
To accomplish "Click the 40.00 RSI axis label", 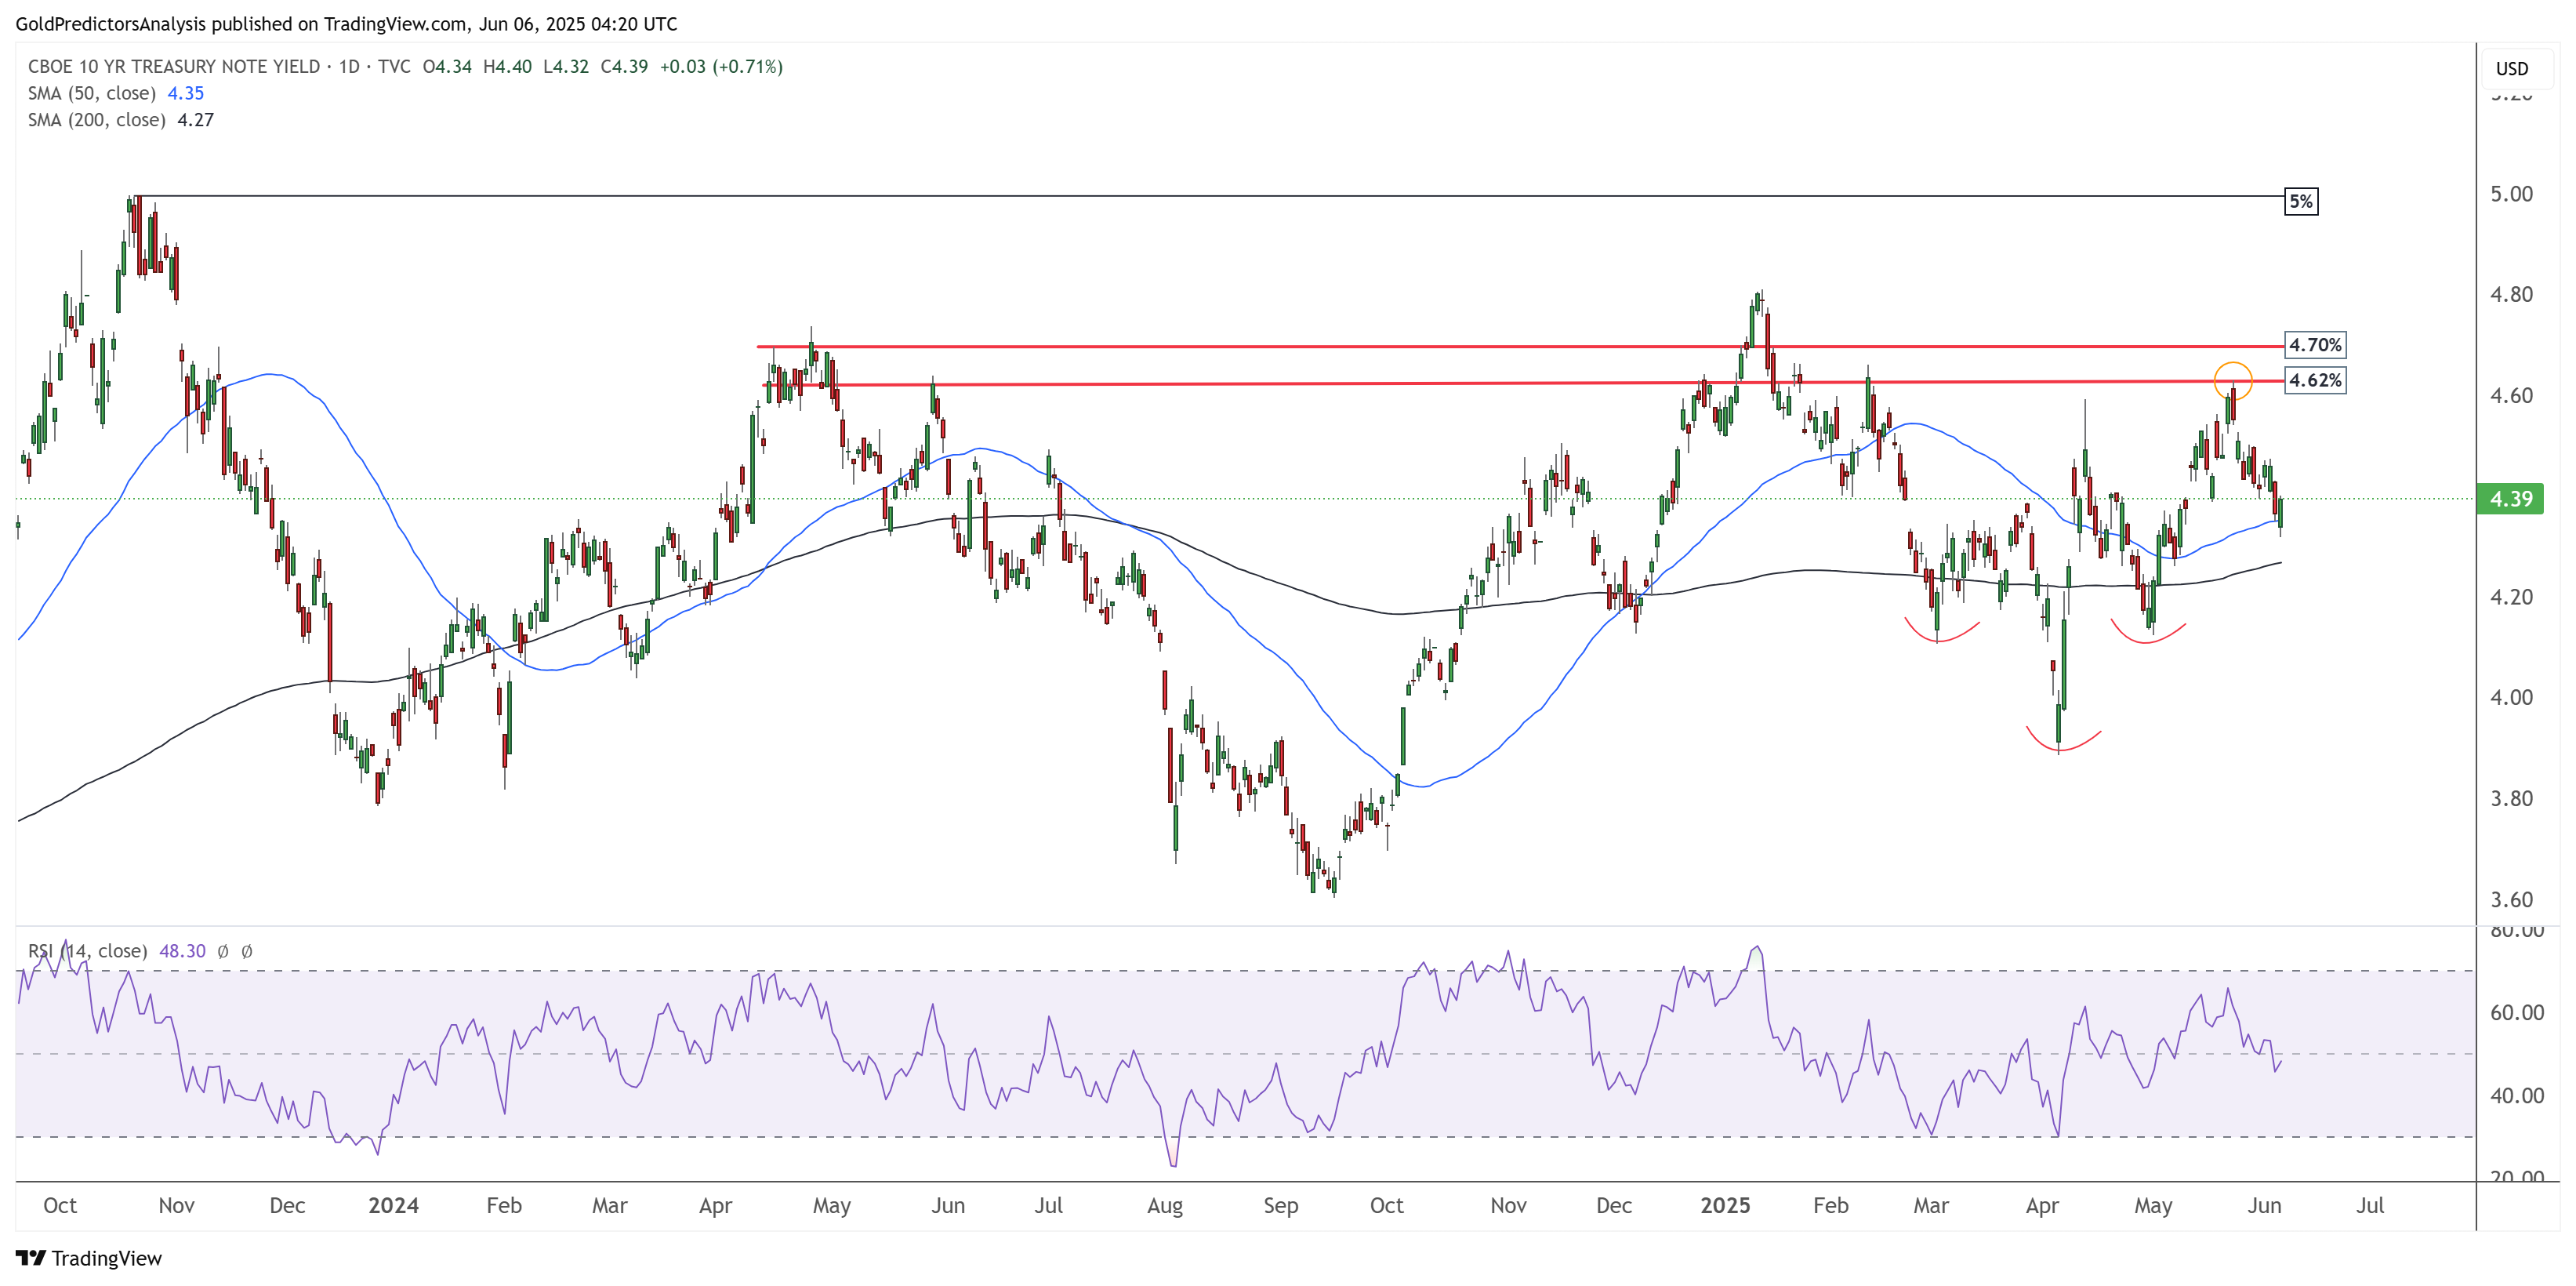I will [2517, 1095].
